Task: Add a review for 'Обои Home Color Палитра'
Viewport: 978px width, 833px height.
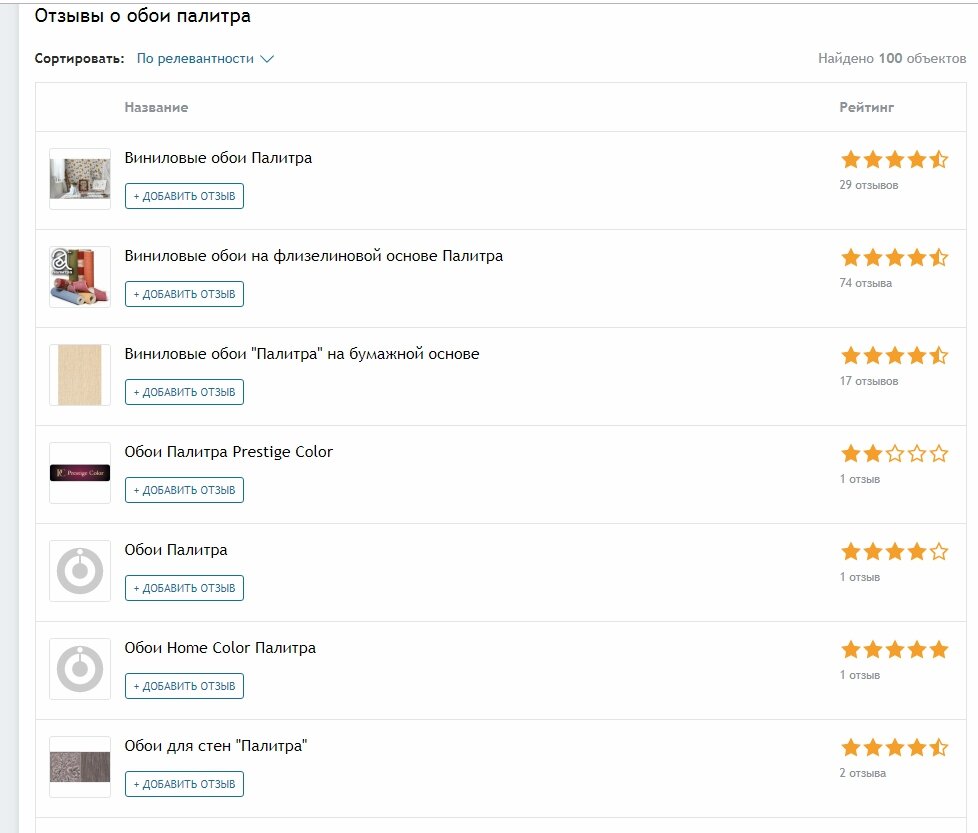Action: [184, 686]
